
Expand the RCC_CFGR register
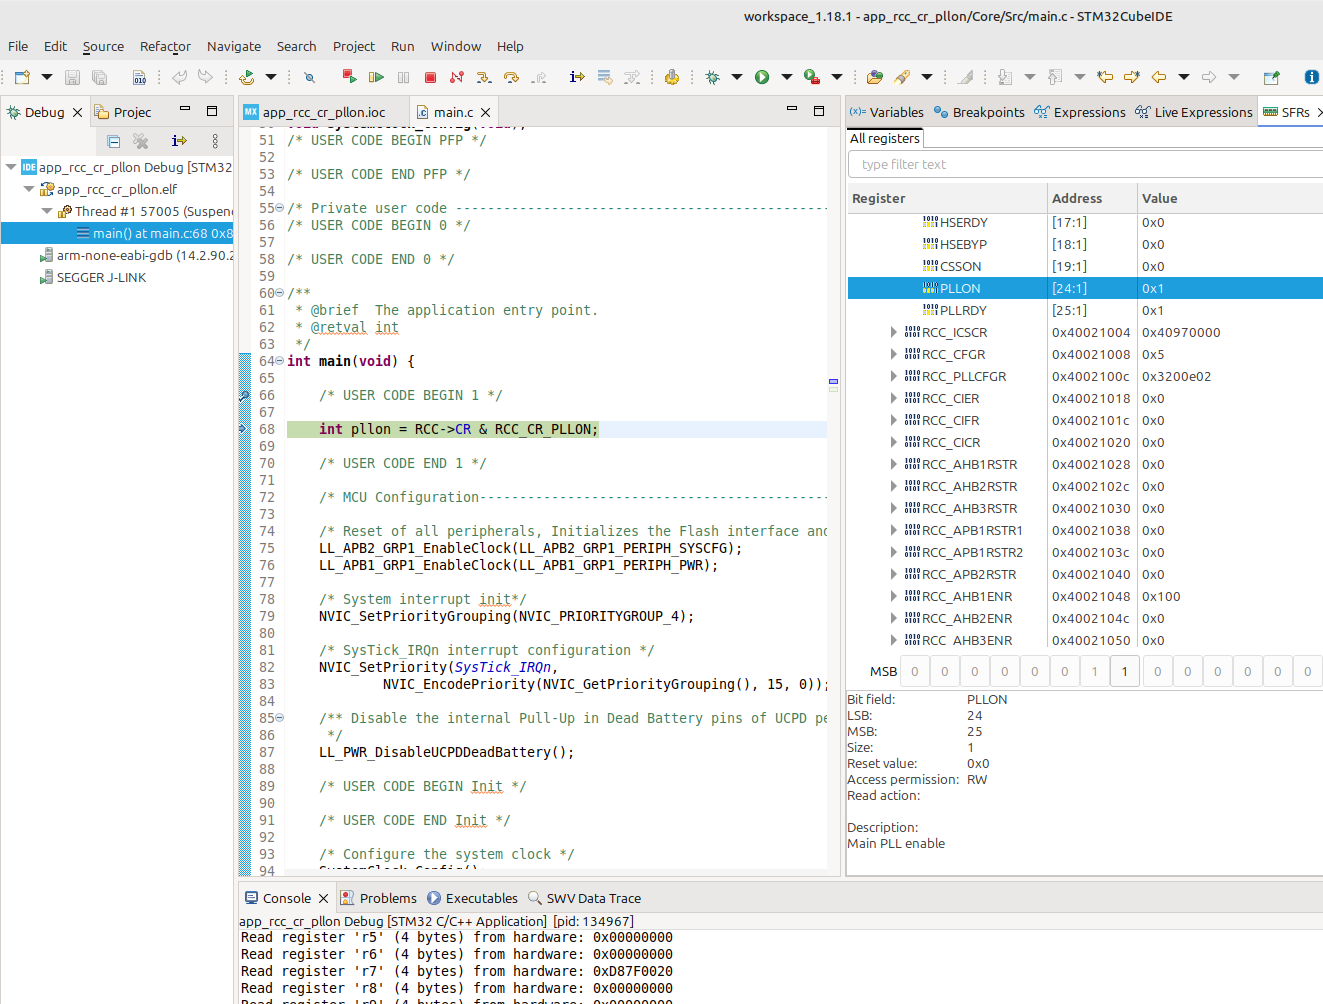point(895,354)
